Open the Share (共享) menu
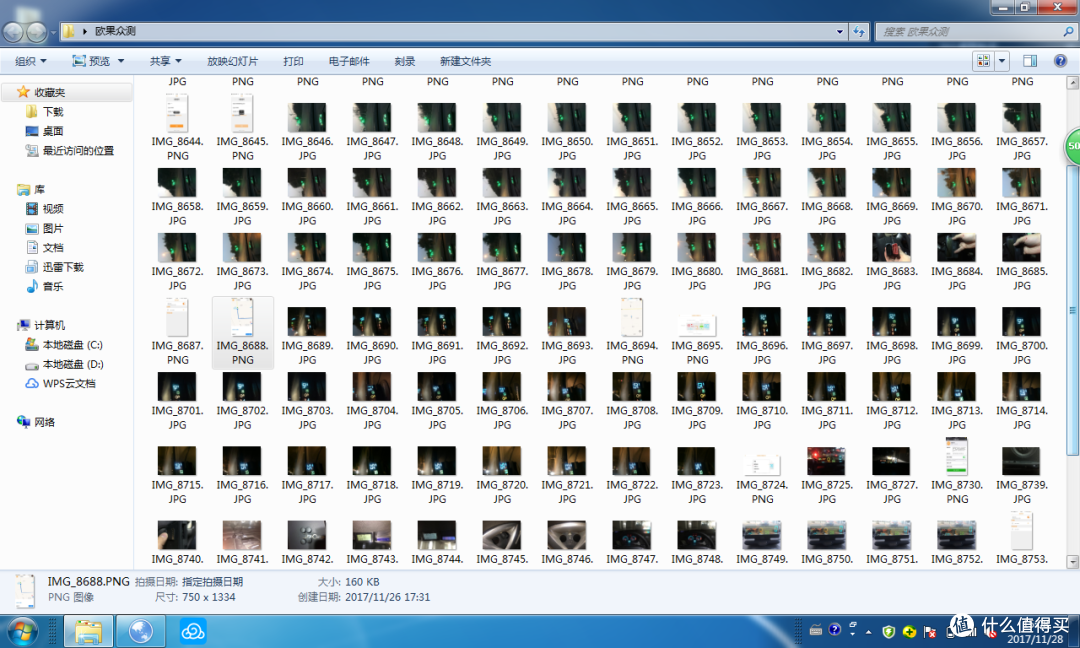Viewport: 1080px width, 648px height. 165,61
